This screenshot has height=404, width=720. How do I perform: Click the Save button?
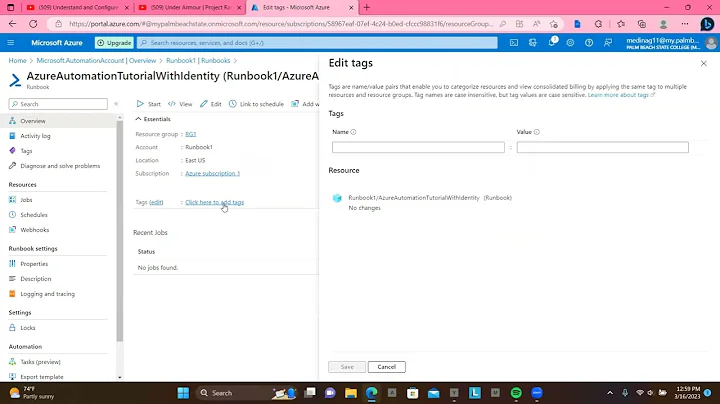(347, 367)
